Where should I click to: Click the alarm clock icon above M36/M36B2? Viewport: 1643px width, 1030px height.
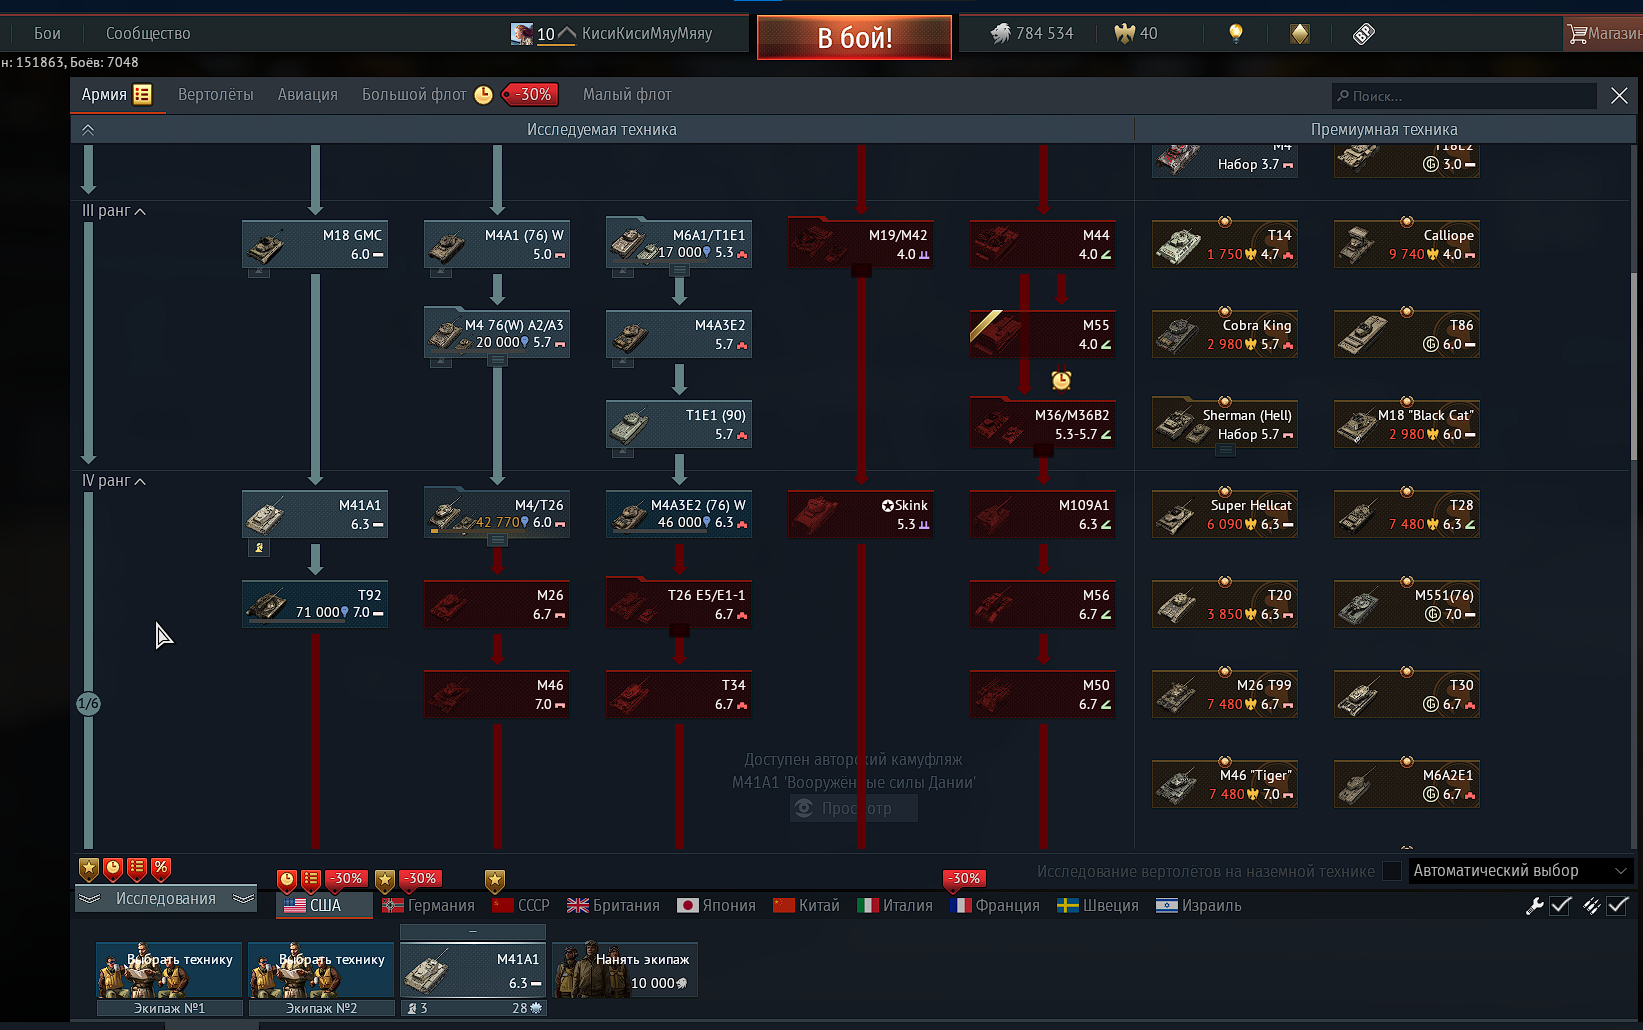(x=1061, y=380)
